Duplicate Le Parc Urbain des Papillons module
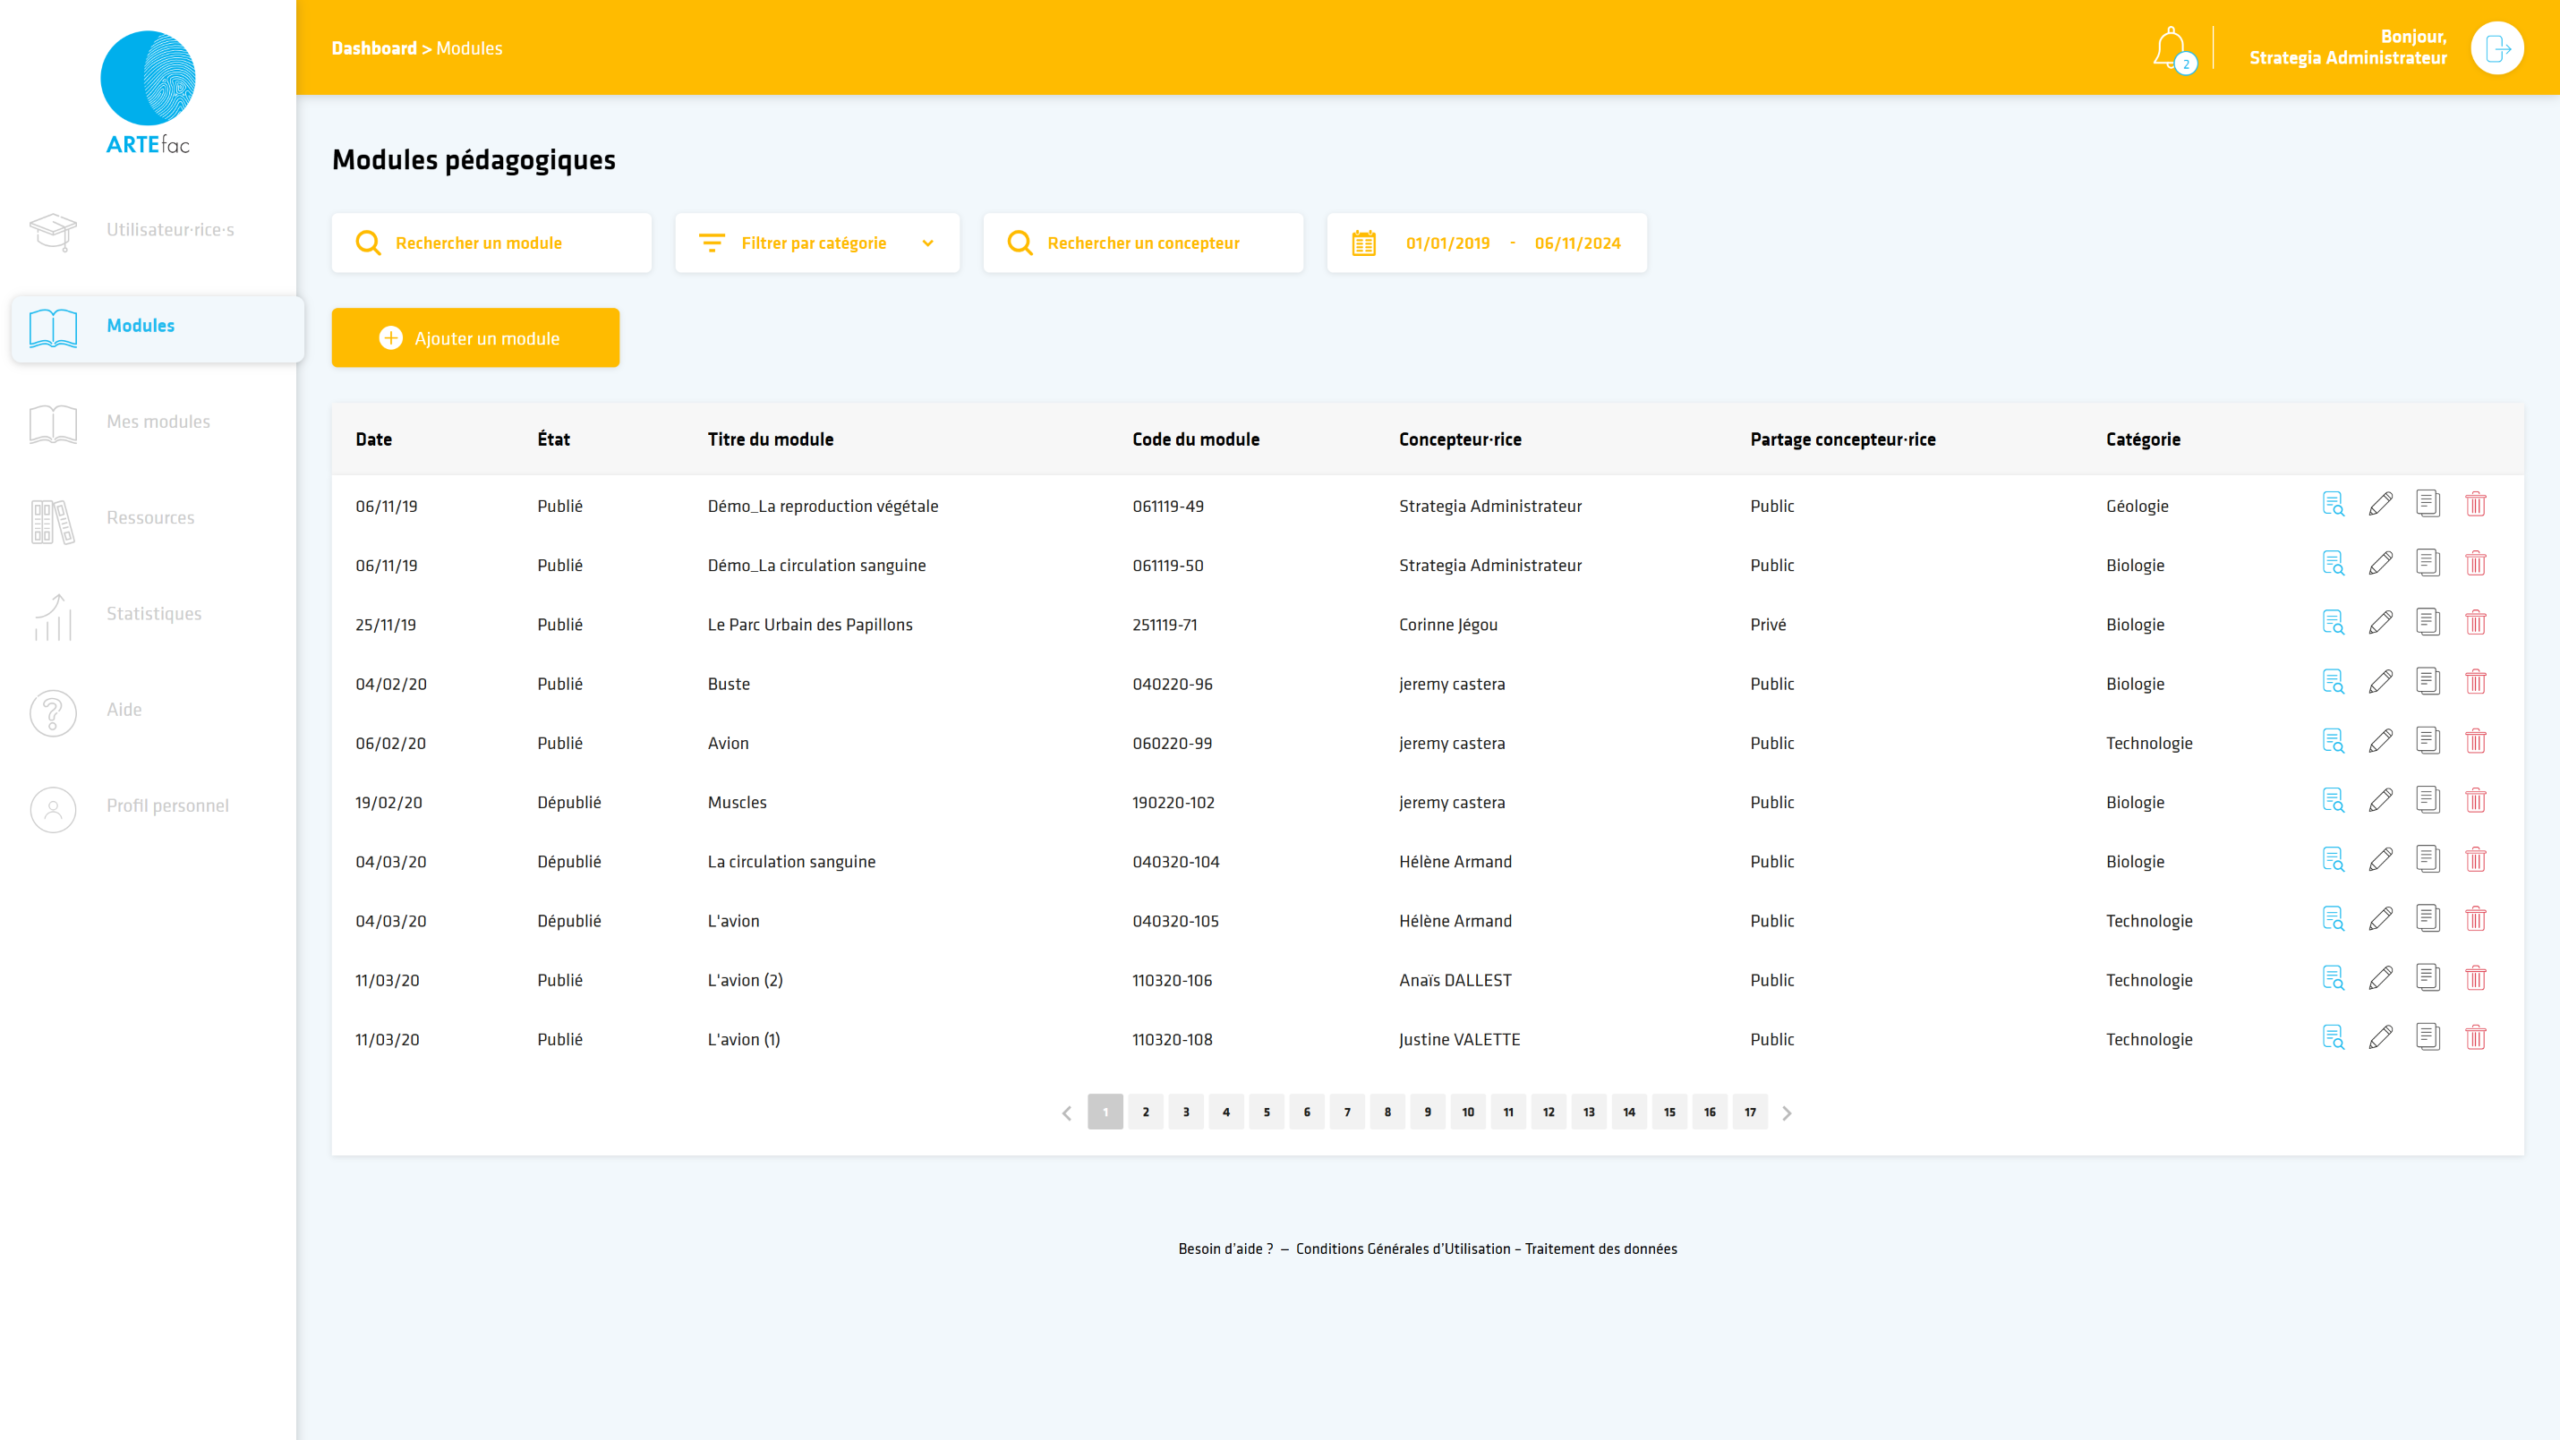 click(2428, 623)
